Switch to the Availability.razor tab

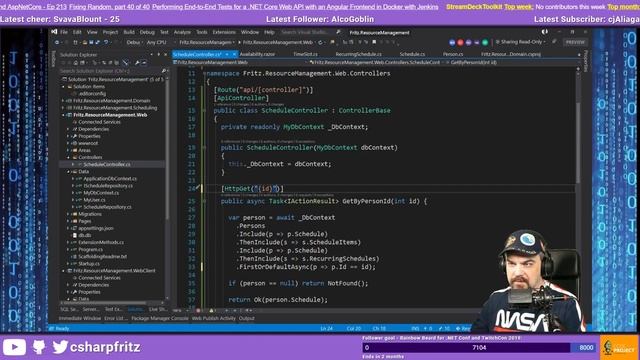click(257, 54)
